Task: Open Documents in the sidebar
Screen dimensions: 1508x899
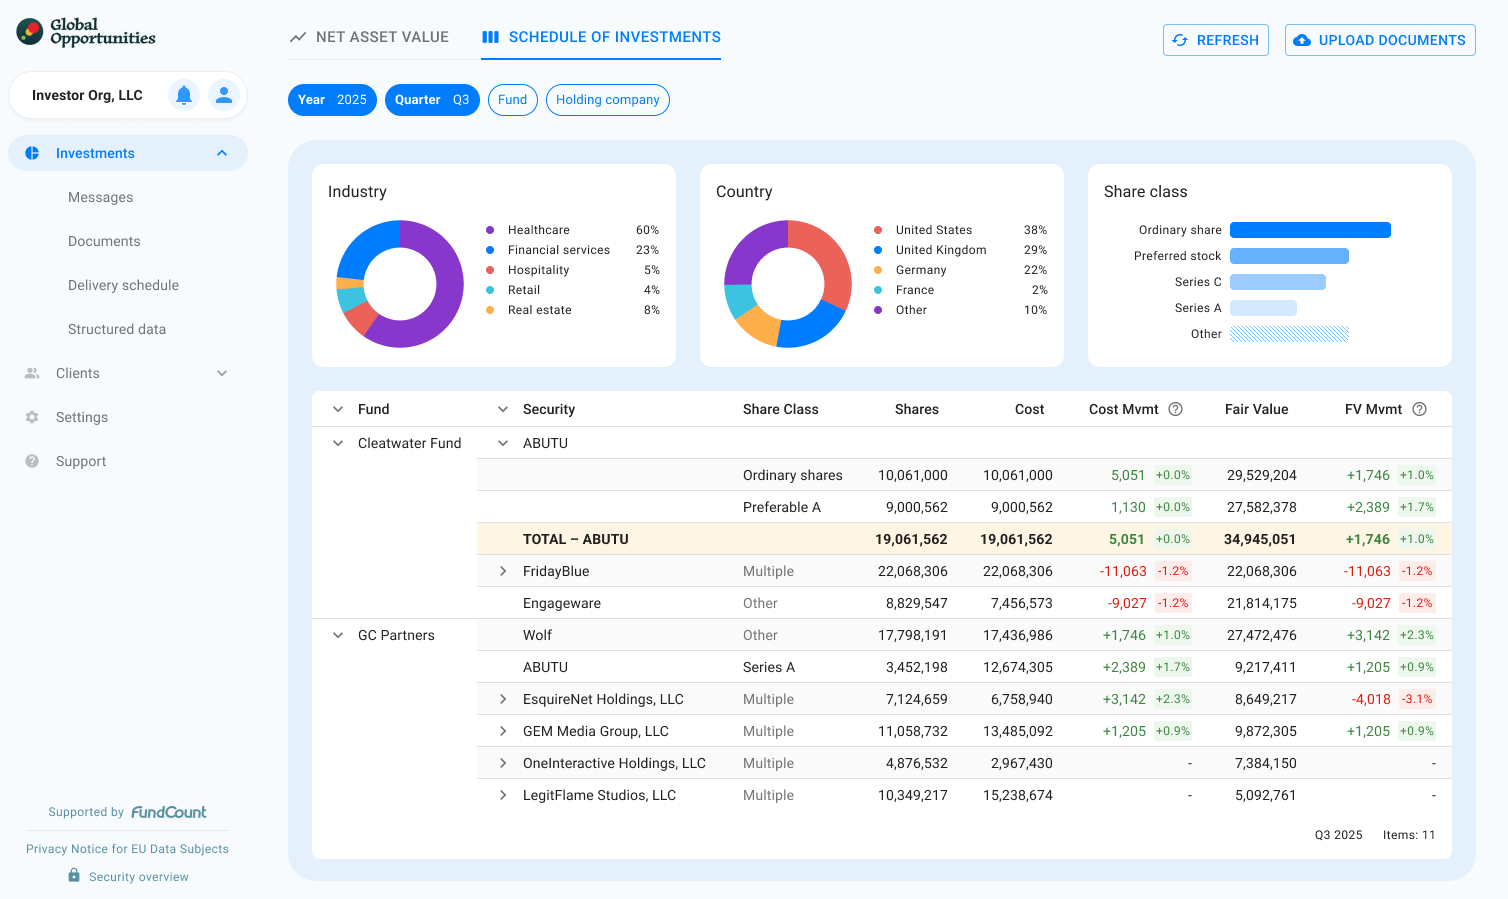Action: (104, 241)
